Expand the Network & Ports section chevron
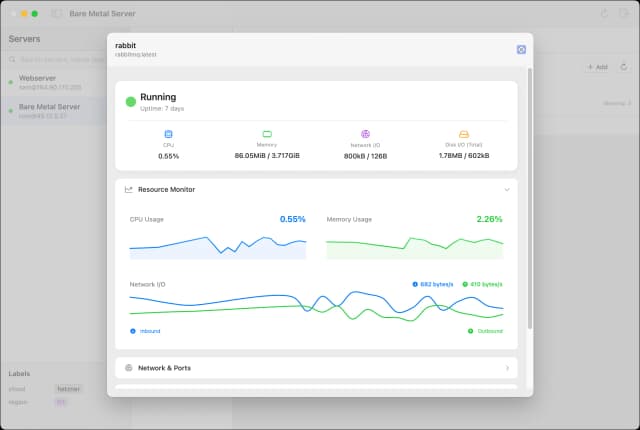Screen dimensions: 640x430 (x=507, y=368)
